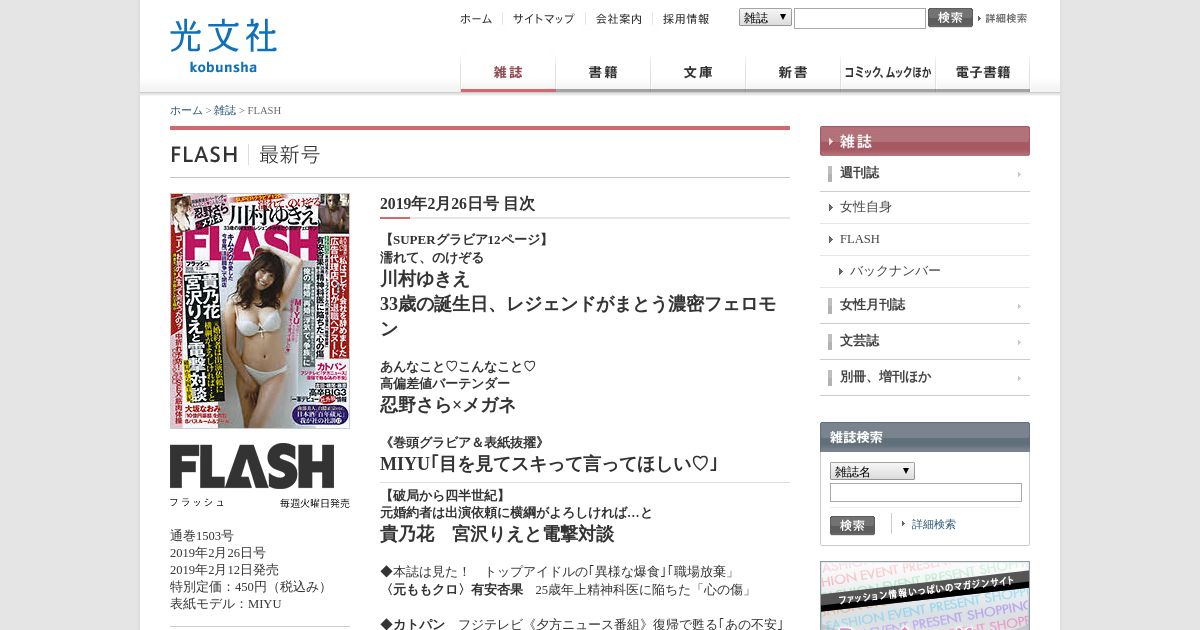1200x630 pixels.
Task: Click the 雑誌 sidebar header
Action: tap(925, 141)
